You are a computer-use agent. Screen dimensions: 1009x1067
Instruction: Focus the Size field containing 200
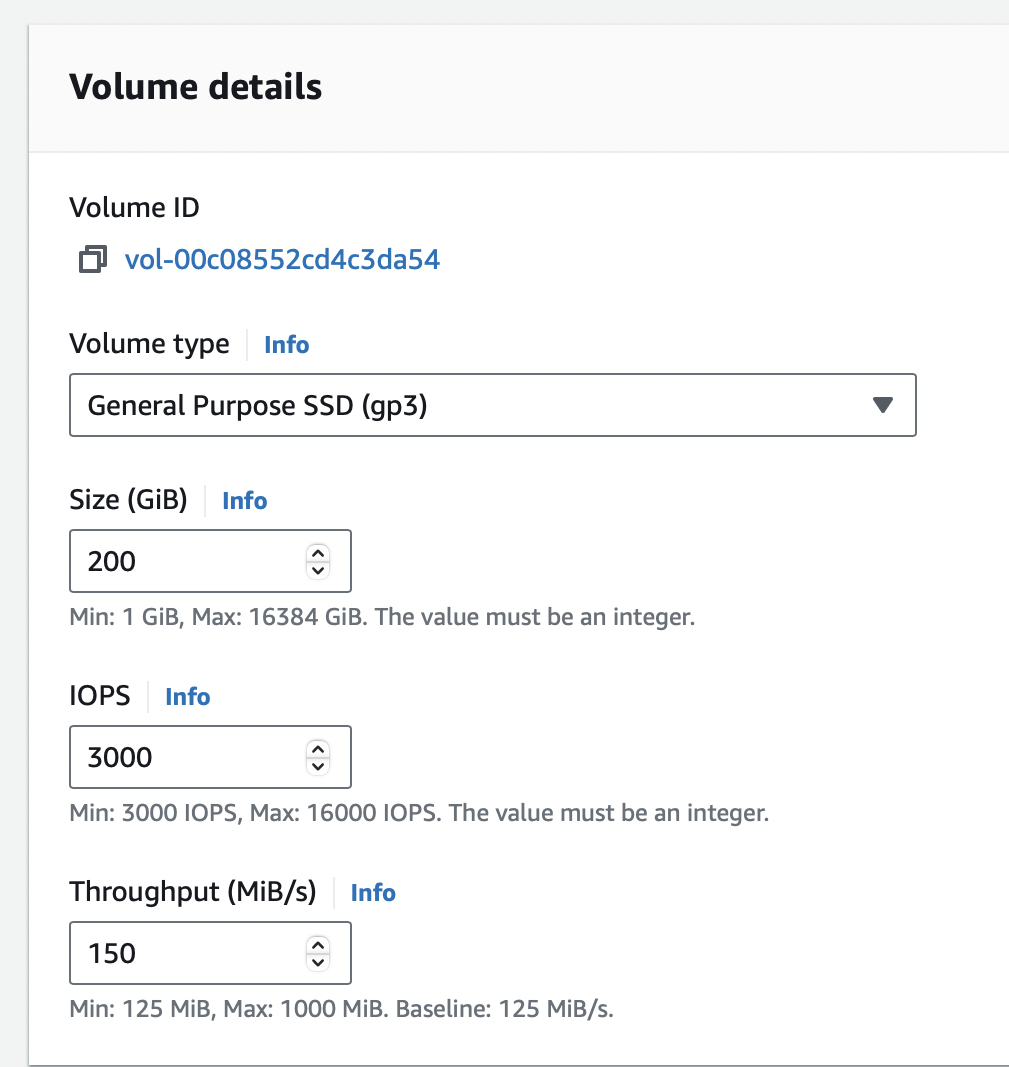(185, 561)
